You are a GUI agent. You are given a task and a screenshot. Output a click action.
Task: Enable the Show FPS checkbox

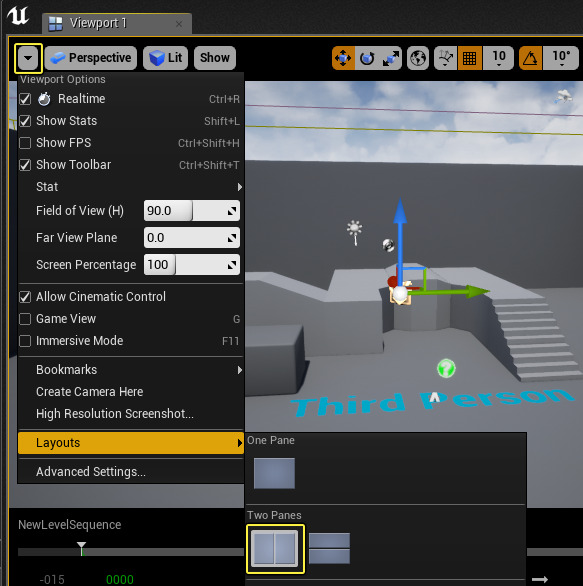[25, 143]
